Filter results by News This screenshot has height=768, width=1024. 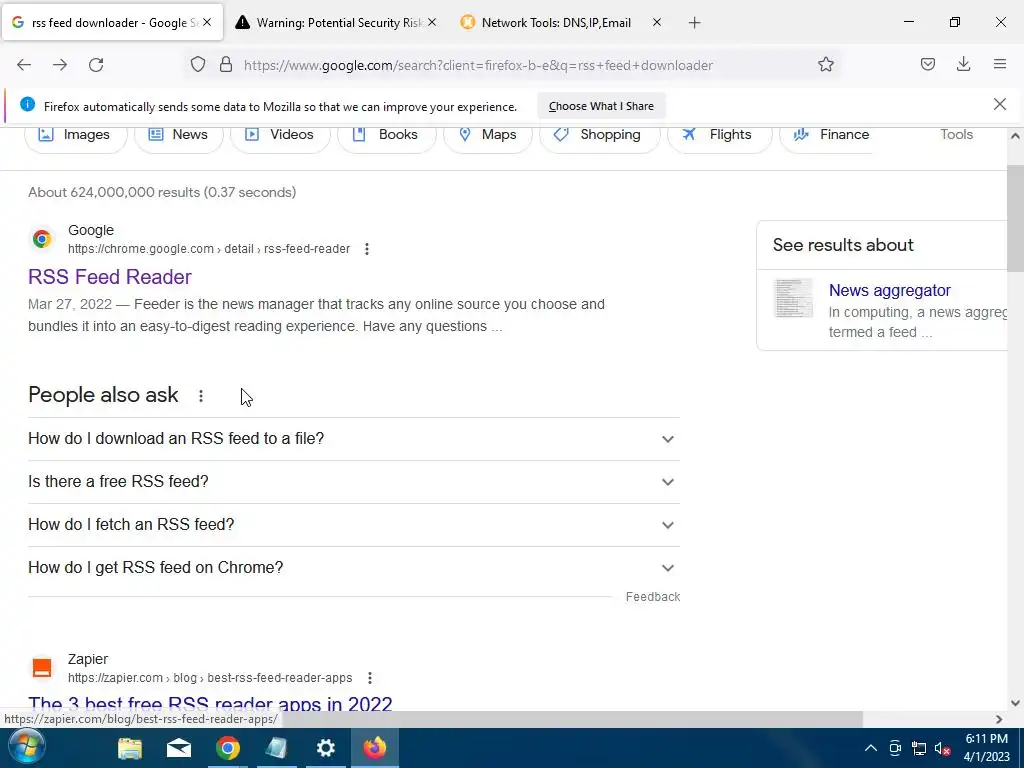coord(179,135)
